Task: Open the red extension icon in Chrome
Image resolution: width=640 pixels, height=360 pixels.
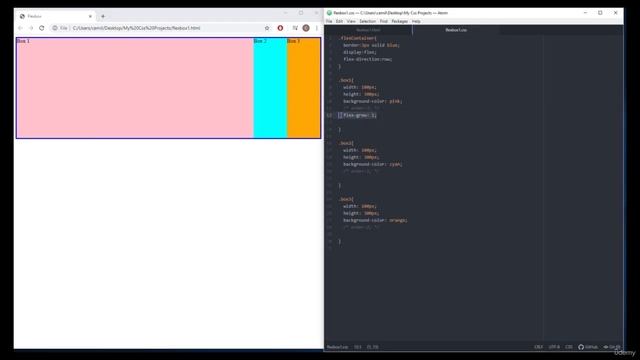Action: coord(280,28)
